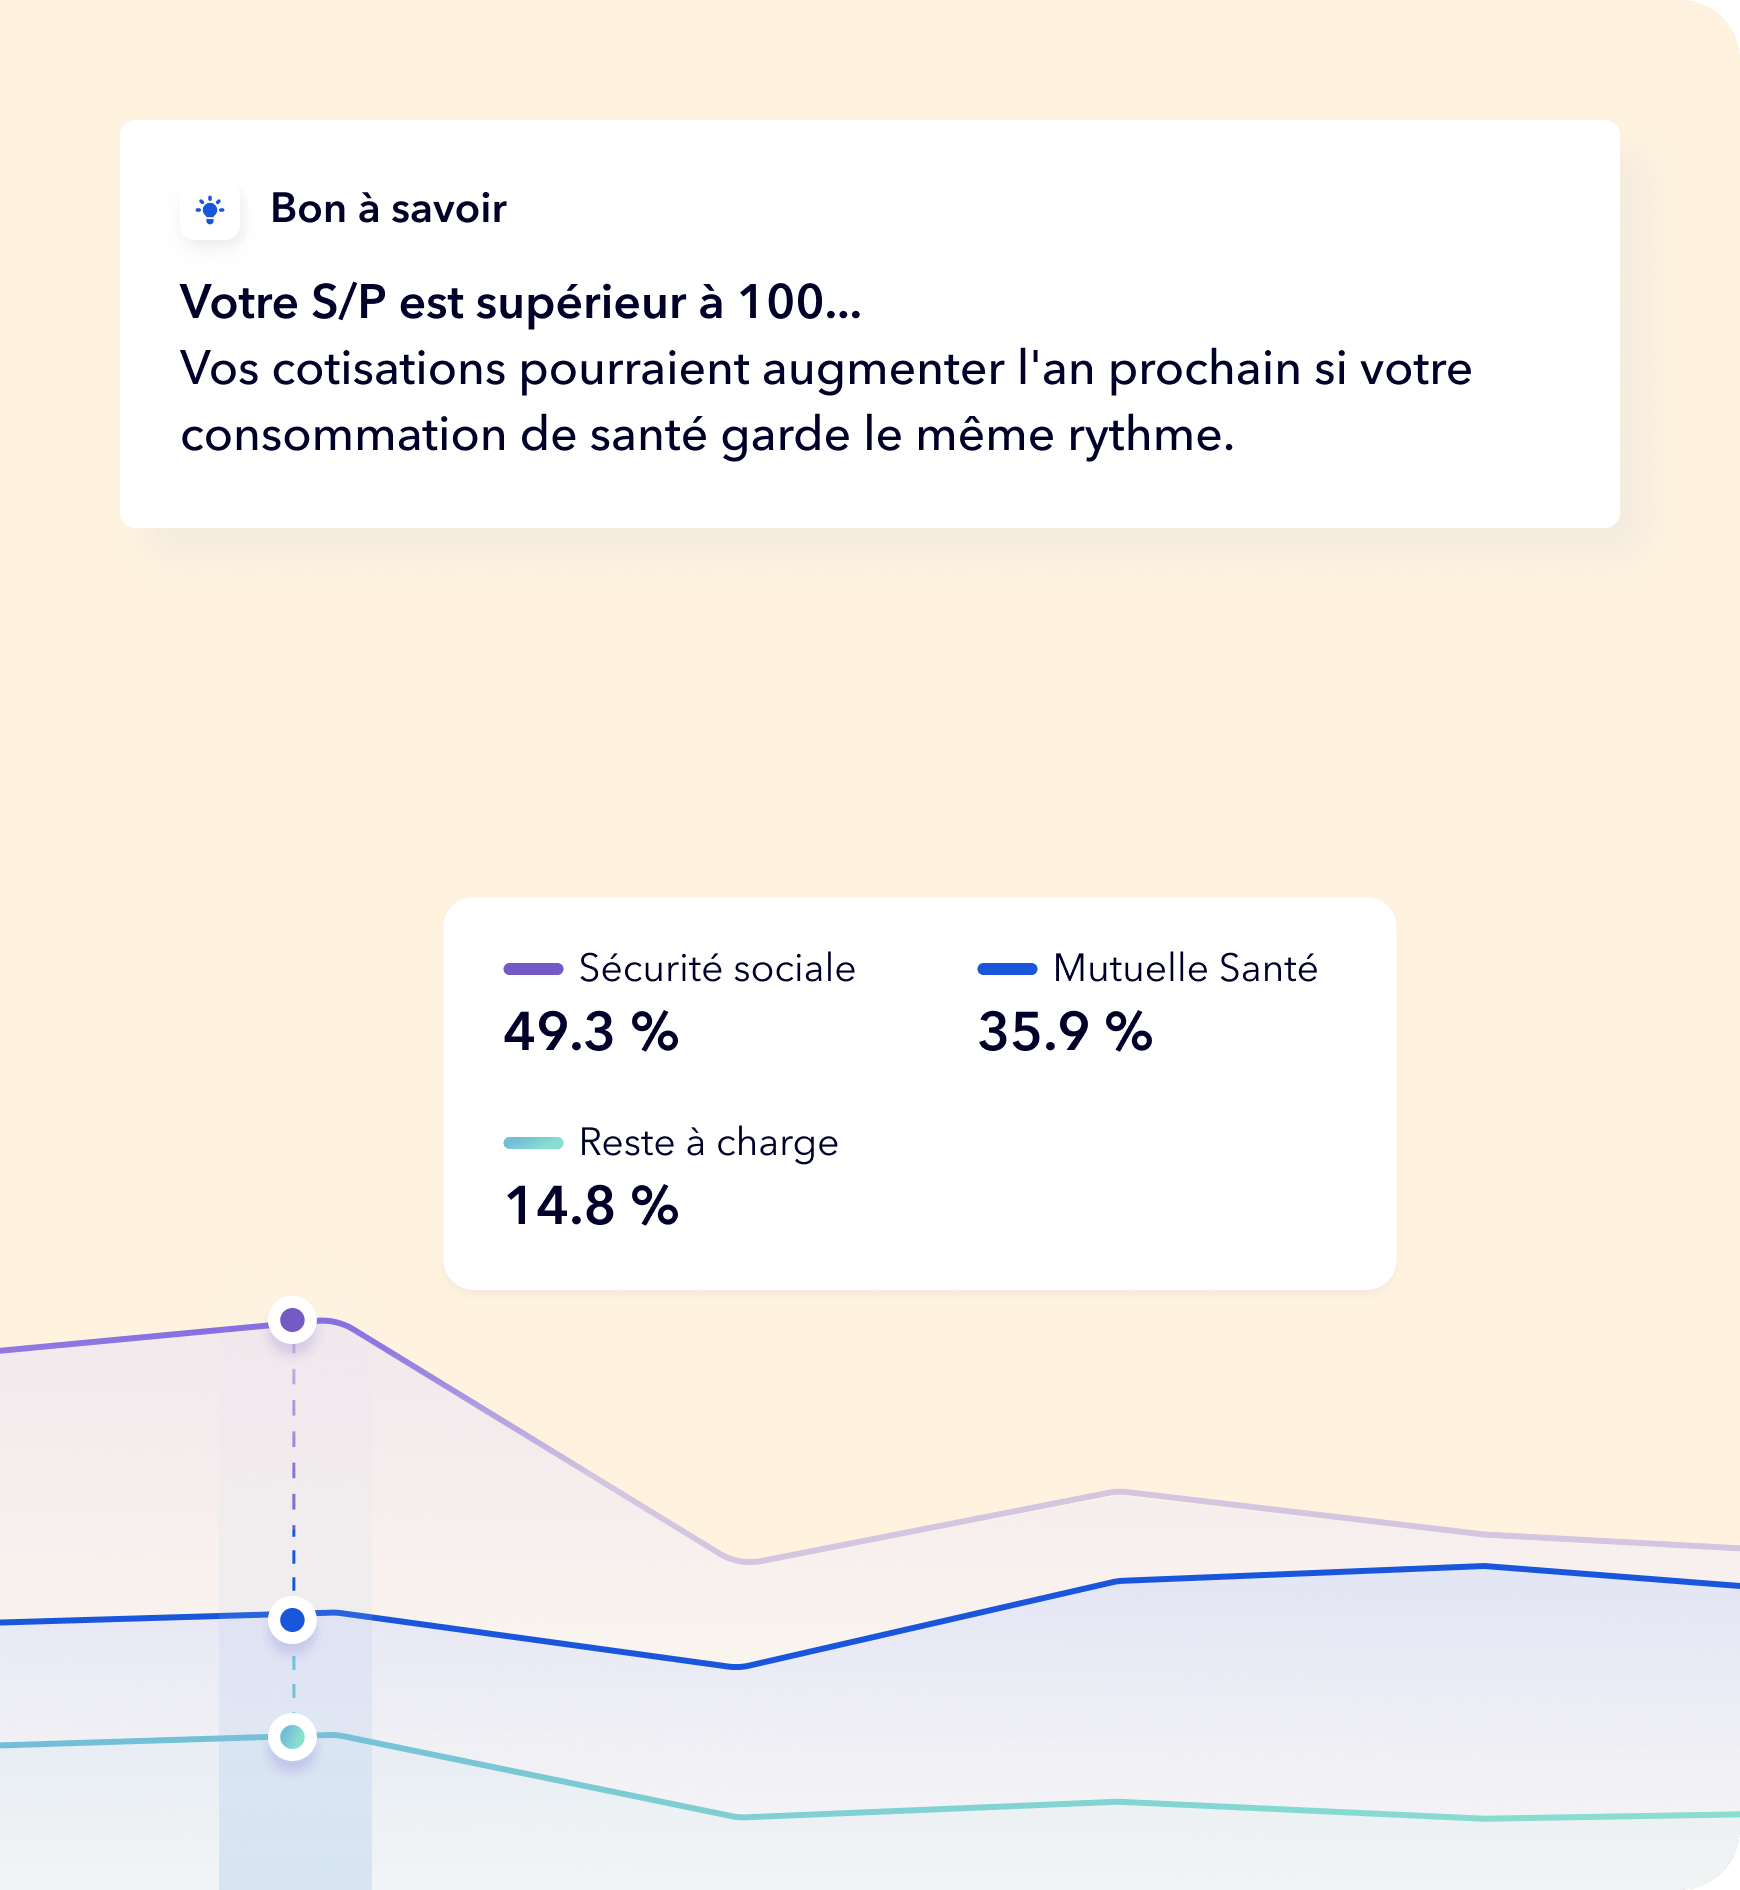Click the purple Sécurité sociale legend swatch
This screenshot has width=1740, height=1890.
tap(533, 968)
